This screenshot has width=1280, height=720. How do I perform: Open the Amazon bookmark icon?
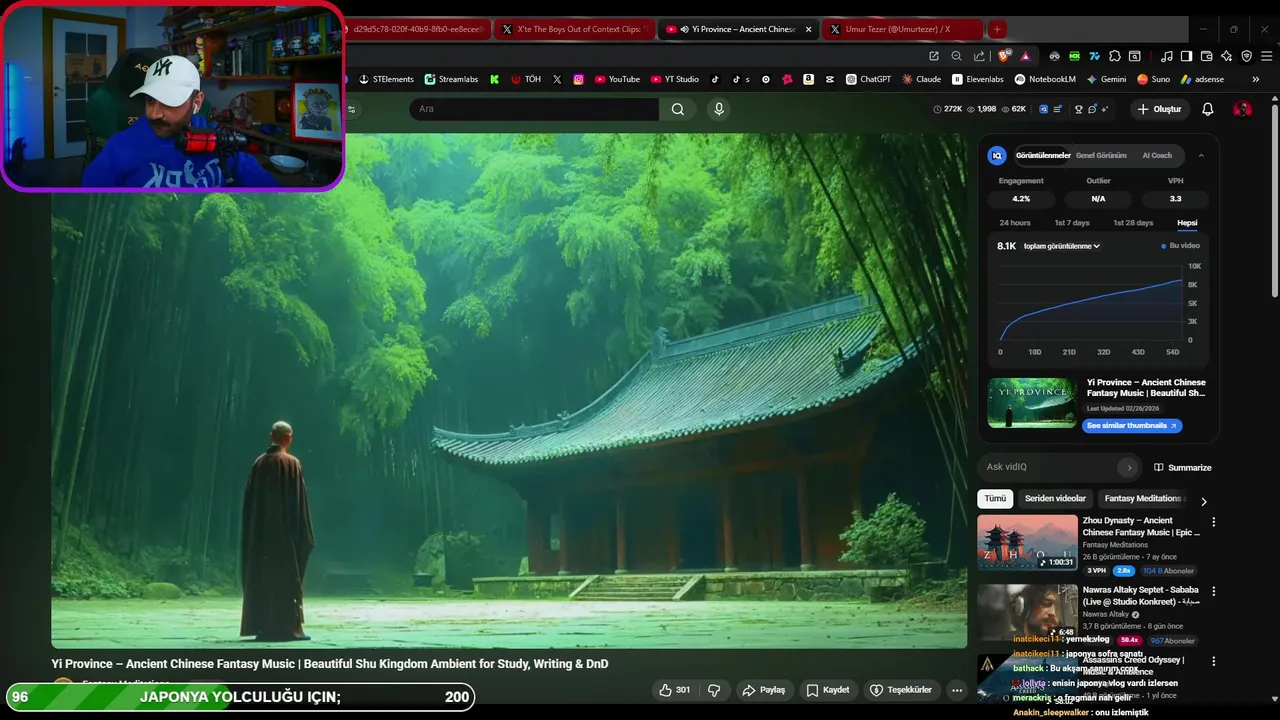pos(808,79)
